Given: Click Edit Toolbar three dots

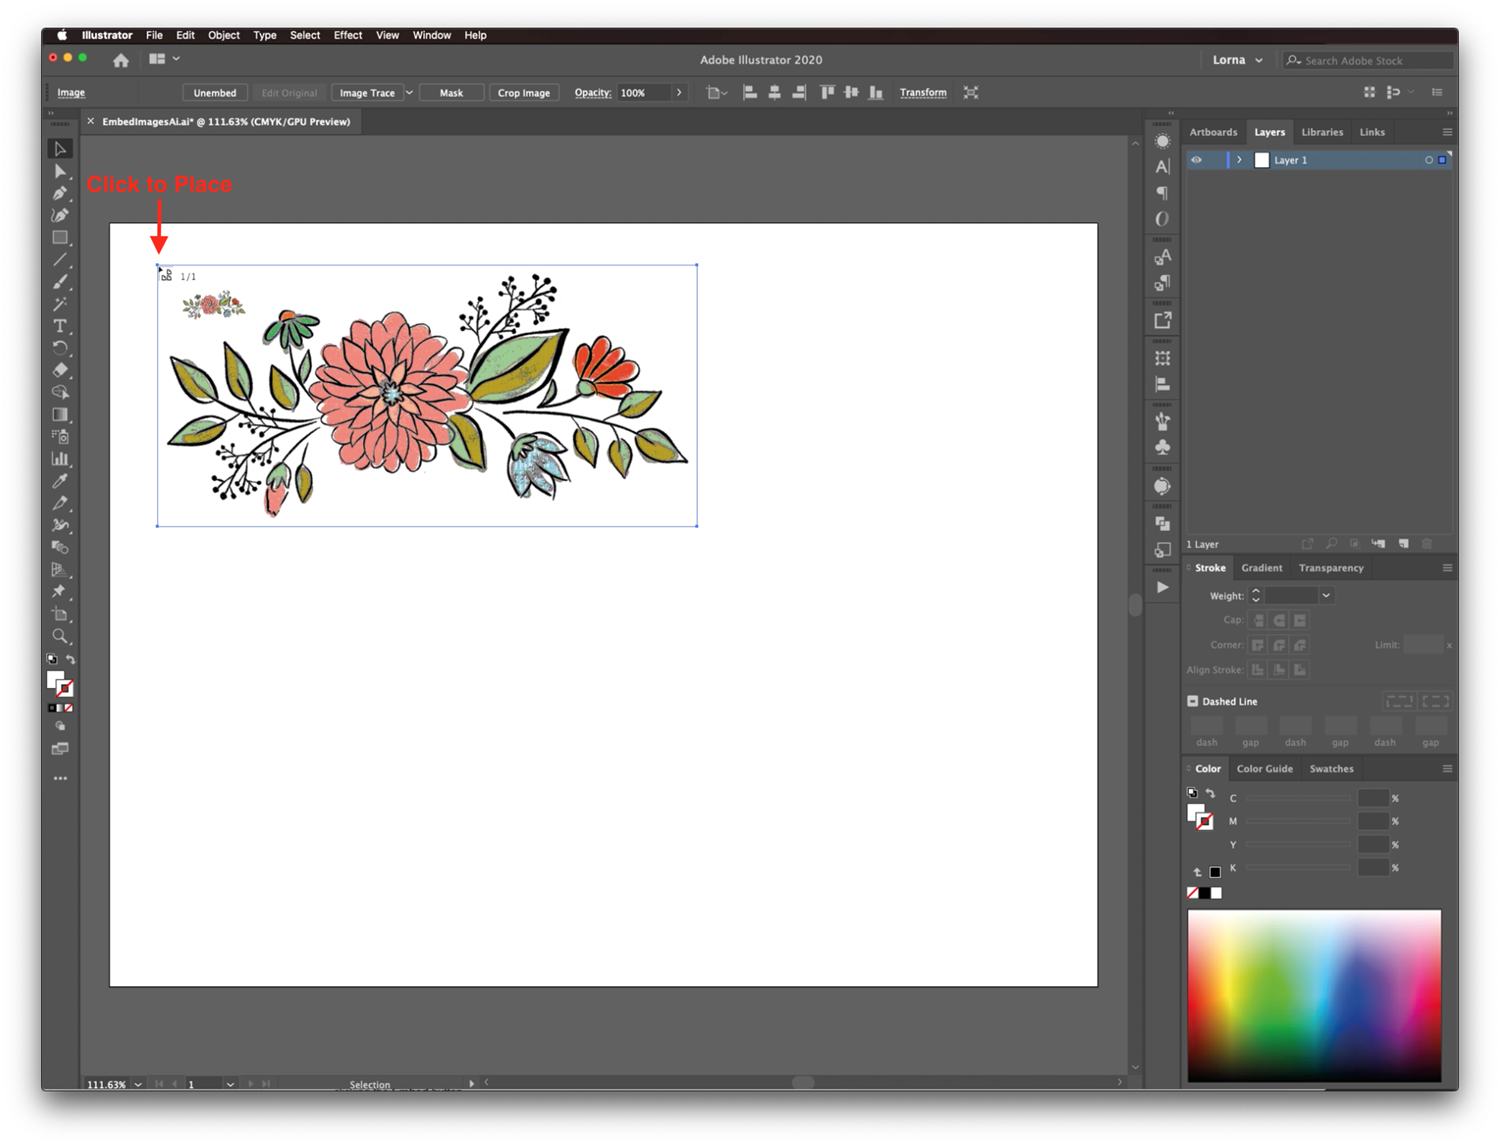Looking at the screenshot, I should [x=60, y=778].
